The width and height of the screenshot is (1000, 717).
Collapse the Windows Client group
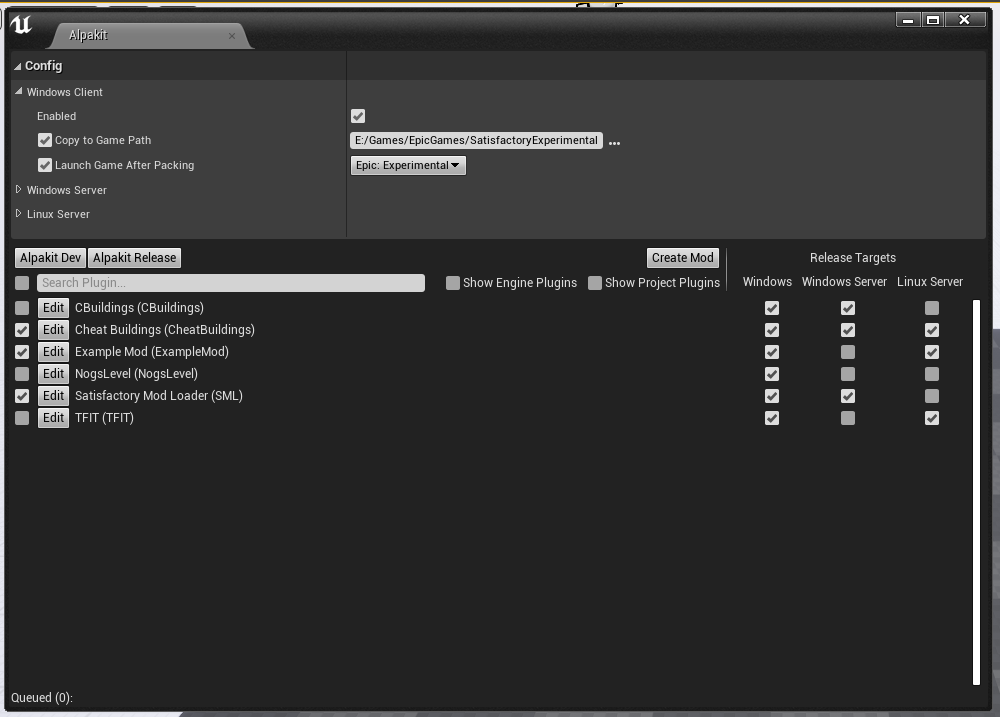(x=18, y=92)
